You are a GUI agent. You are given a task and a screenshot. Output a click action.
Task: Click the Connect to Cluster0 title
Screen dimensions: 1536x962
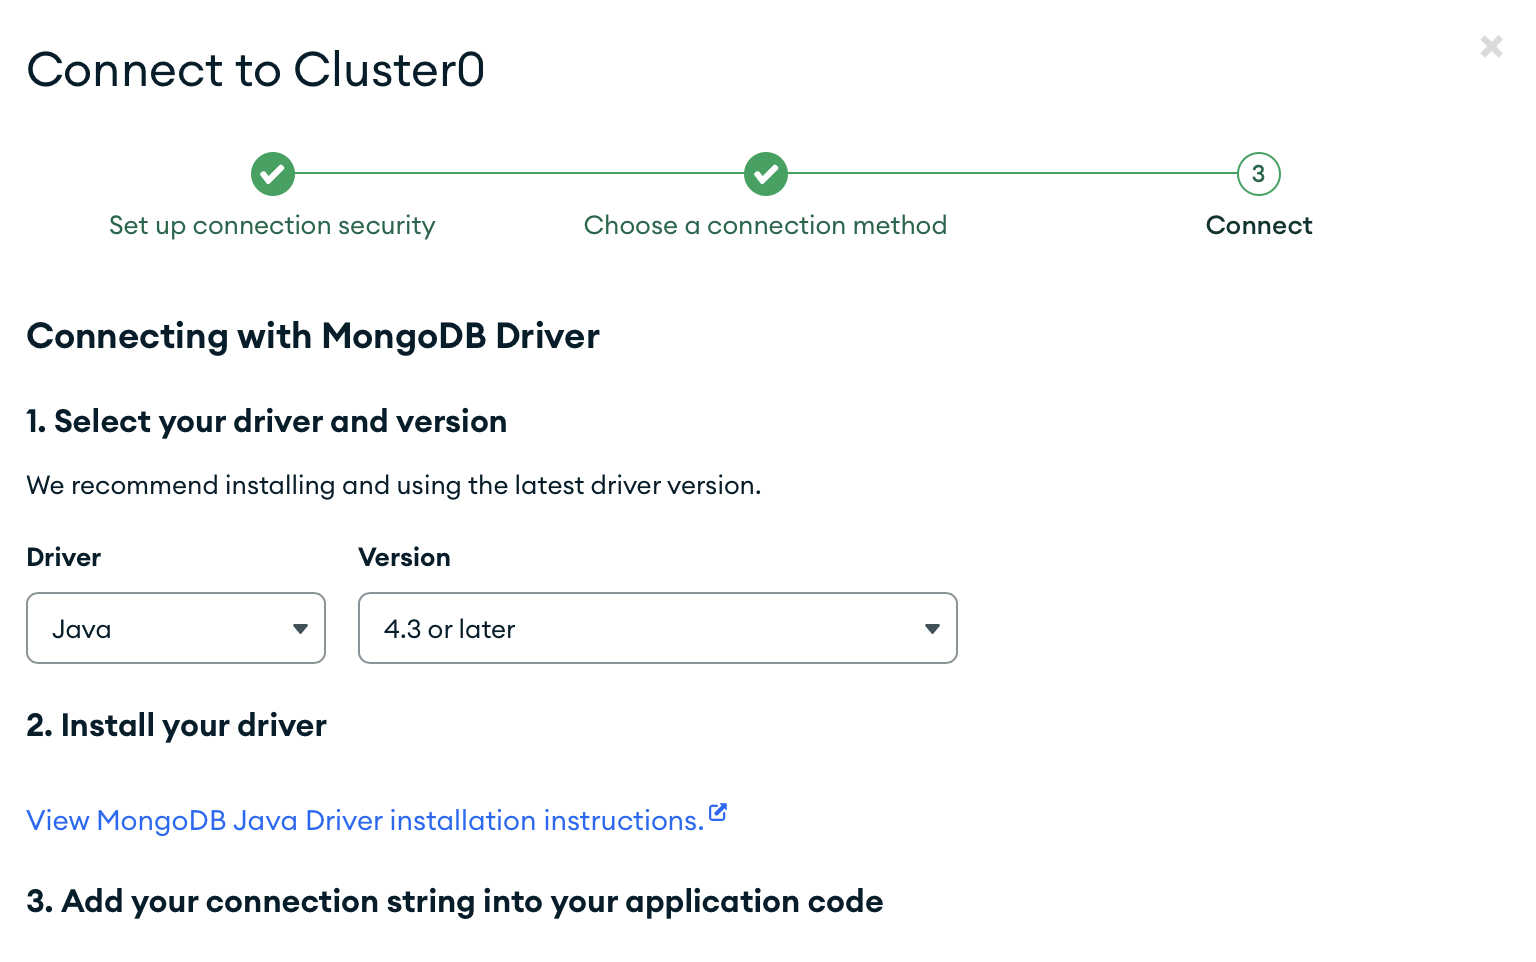[256, 70]
